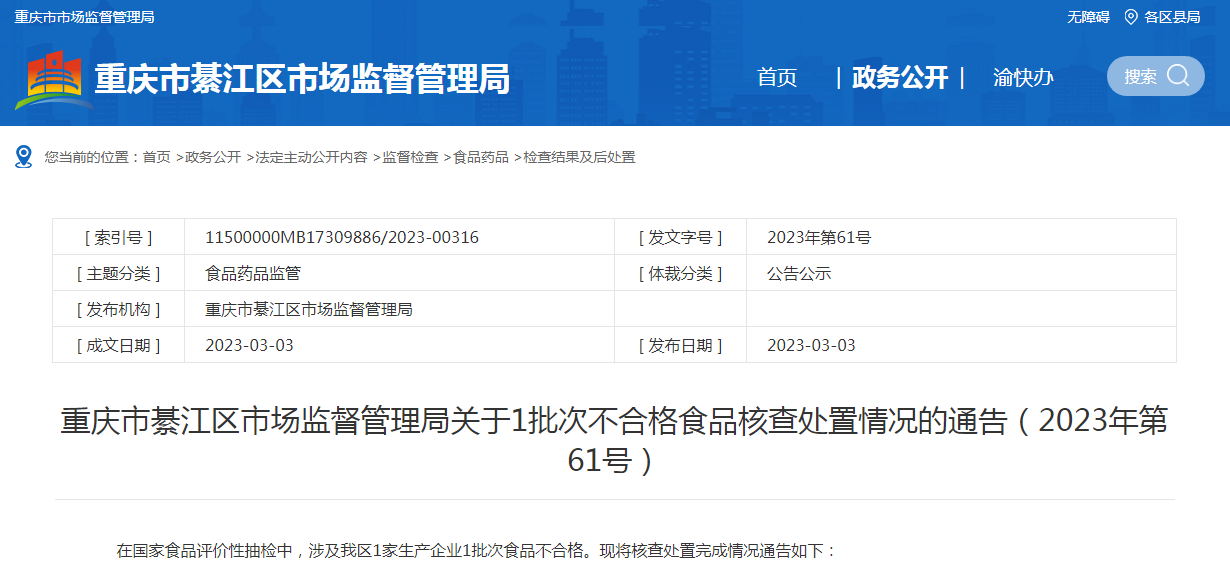The image size is (1230, 564).
Task: Click the 食品药品监管 value cell
Action: [399, 273]
